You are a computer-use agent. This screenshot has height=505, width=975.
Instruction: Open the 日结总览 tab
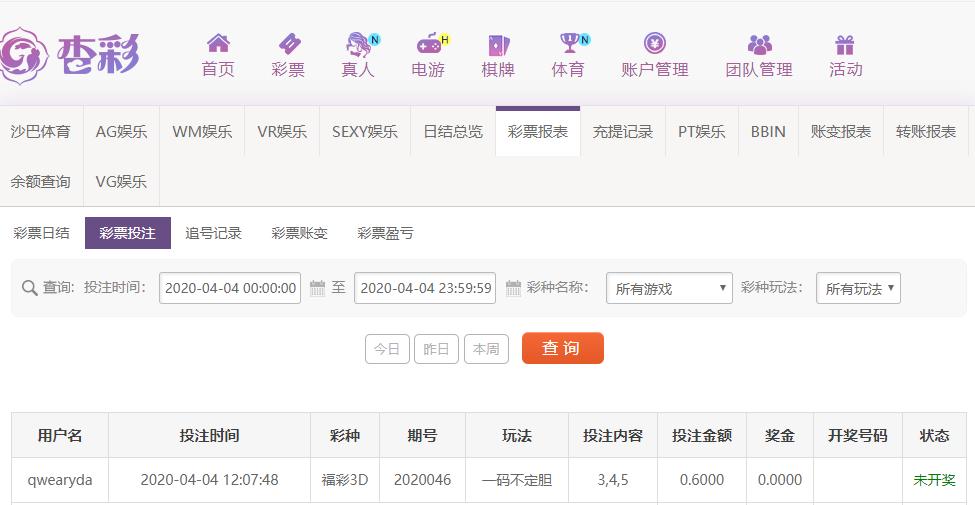[x=453, y=131]
